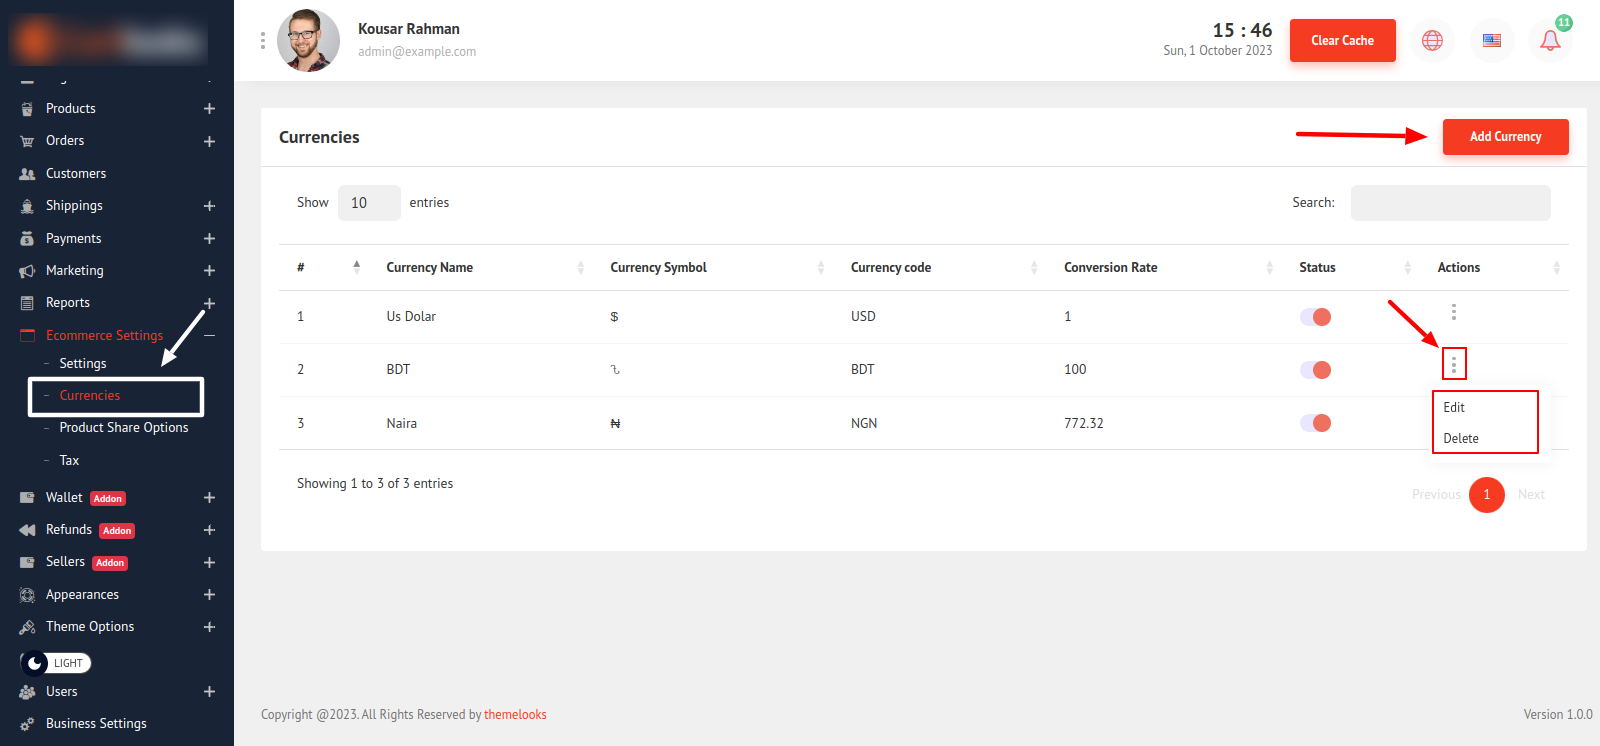1600x746 pixels.
Task: Choose Delete in the actions menu
Action: pos(1460,439)
